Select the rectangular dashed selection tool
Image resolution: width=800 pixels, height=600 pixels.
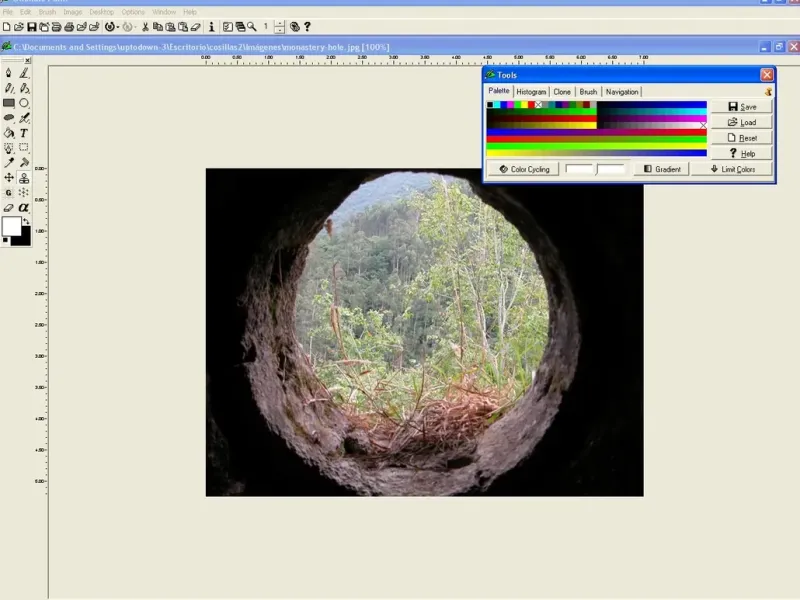point(24,147)
